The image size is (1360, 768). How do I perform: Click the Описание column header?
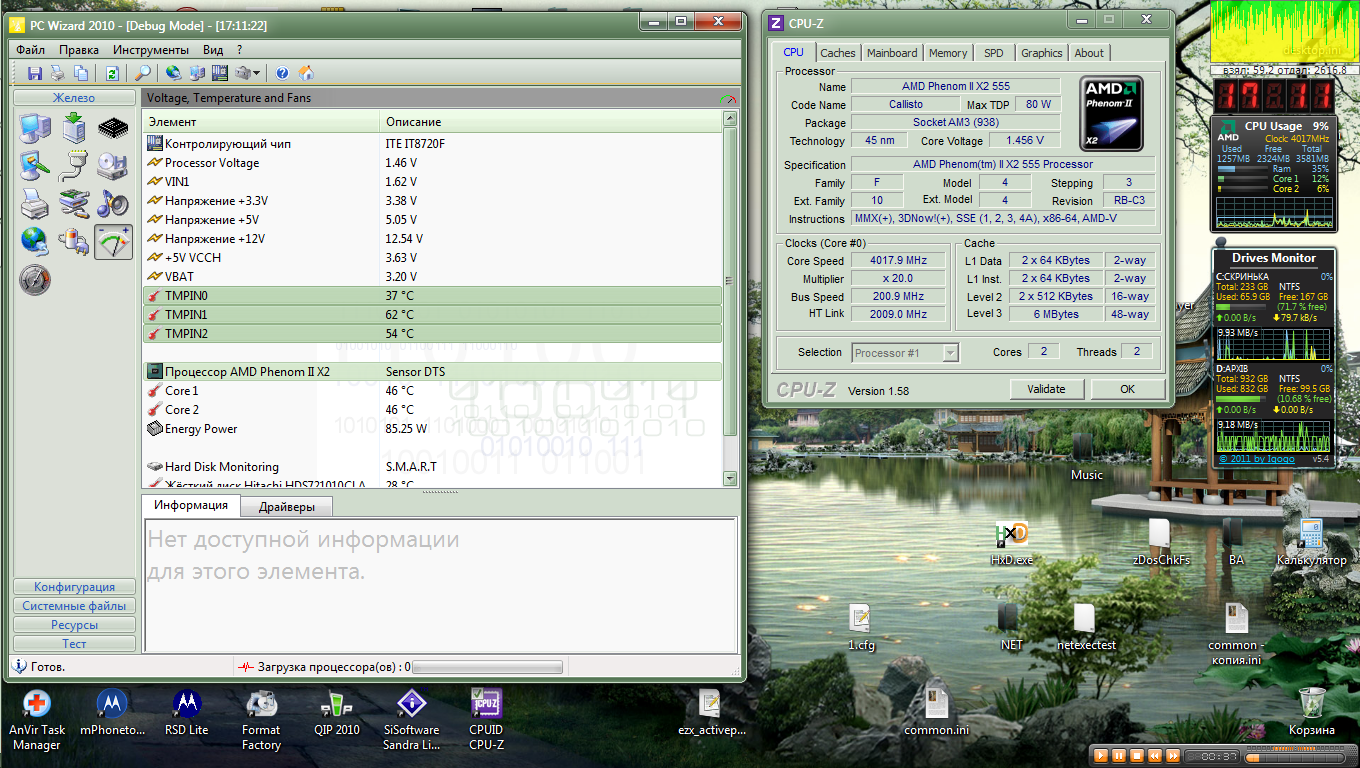point(551,122)
